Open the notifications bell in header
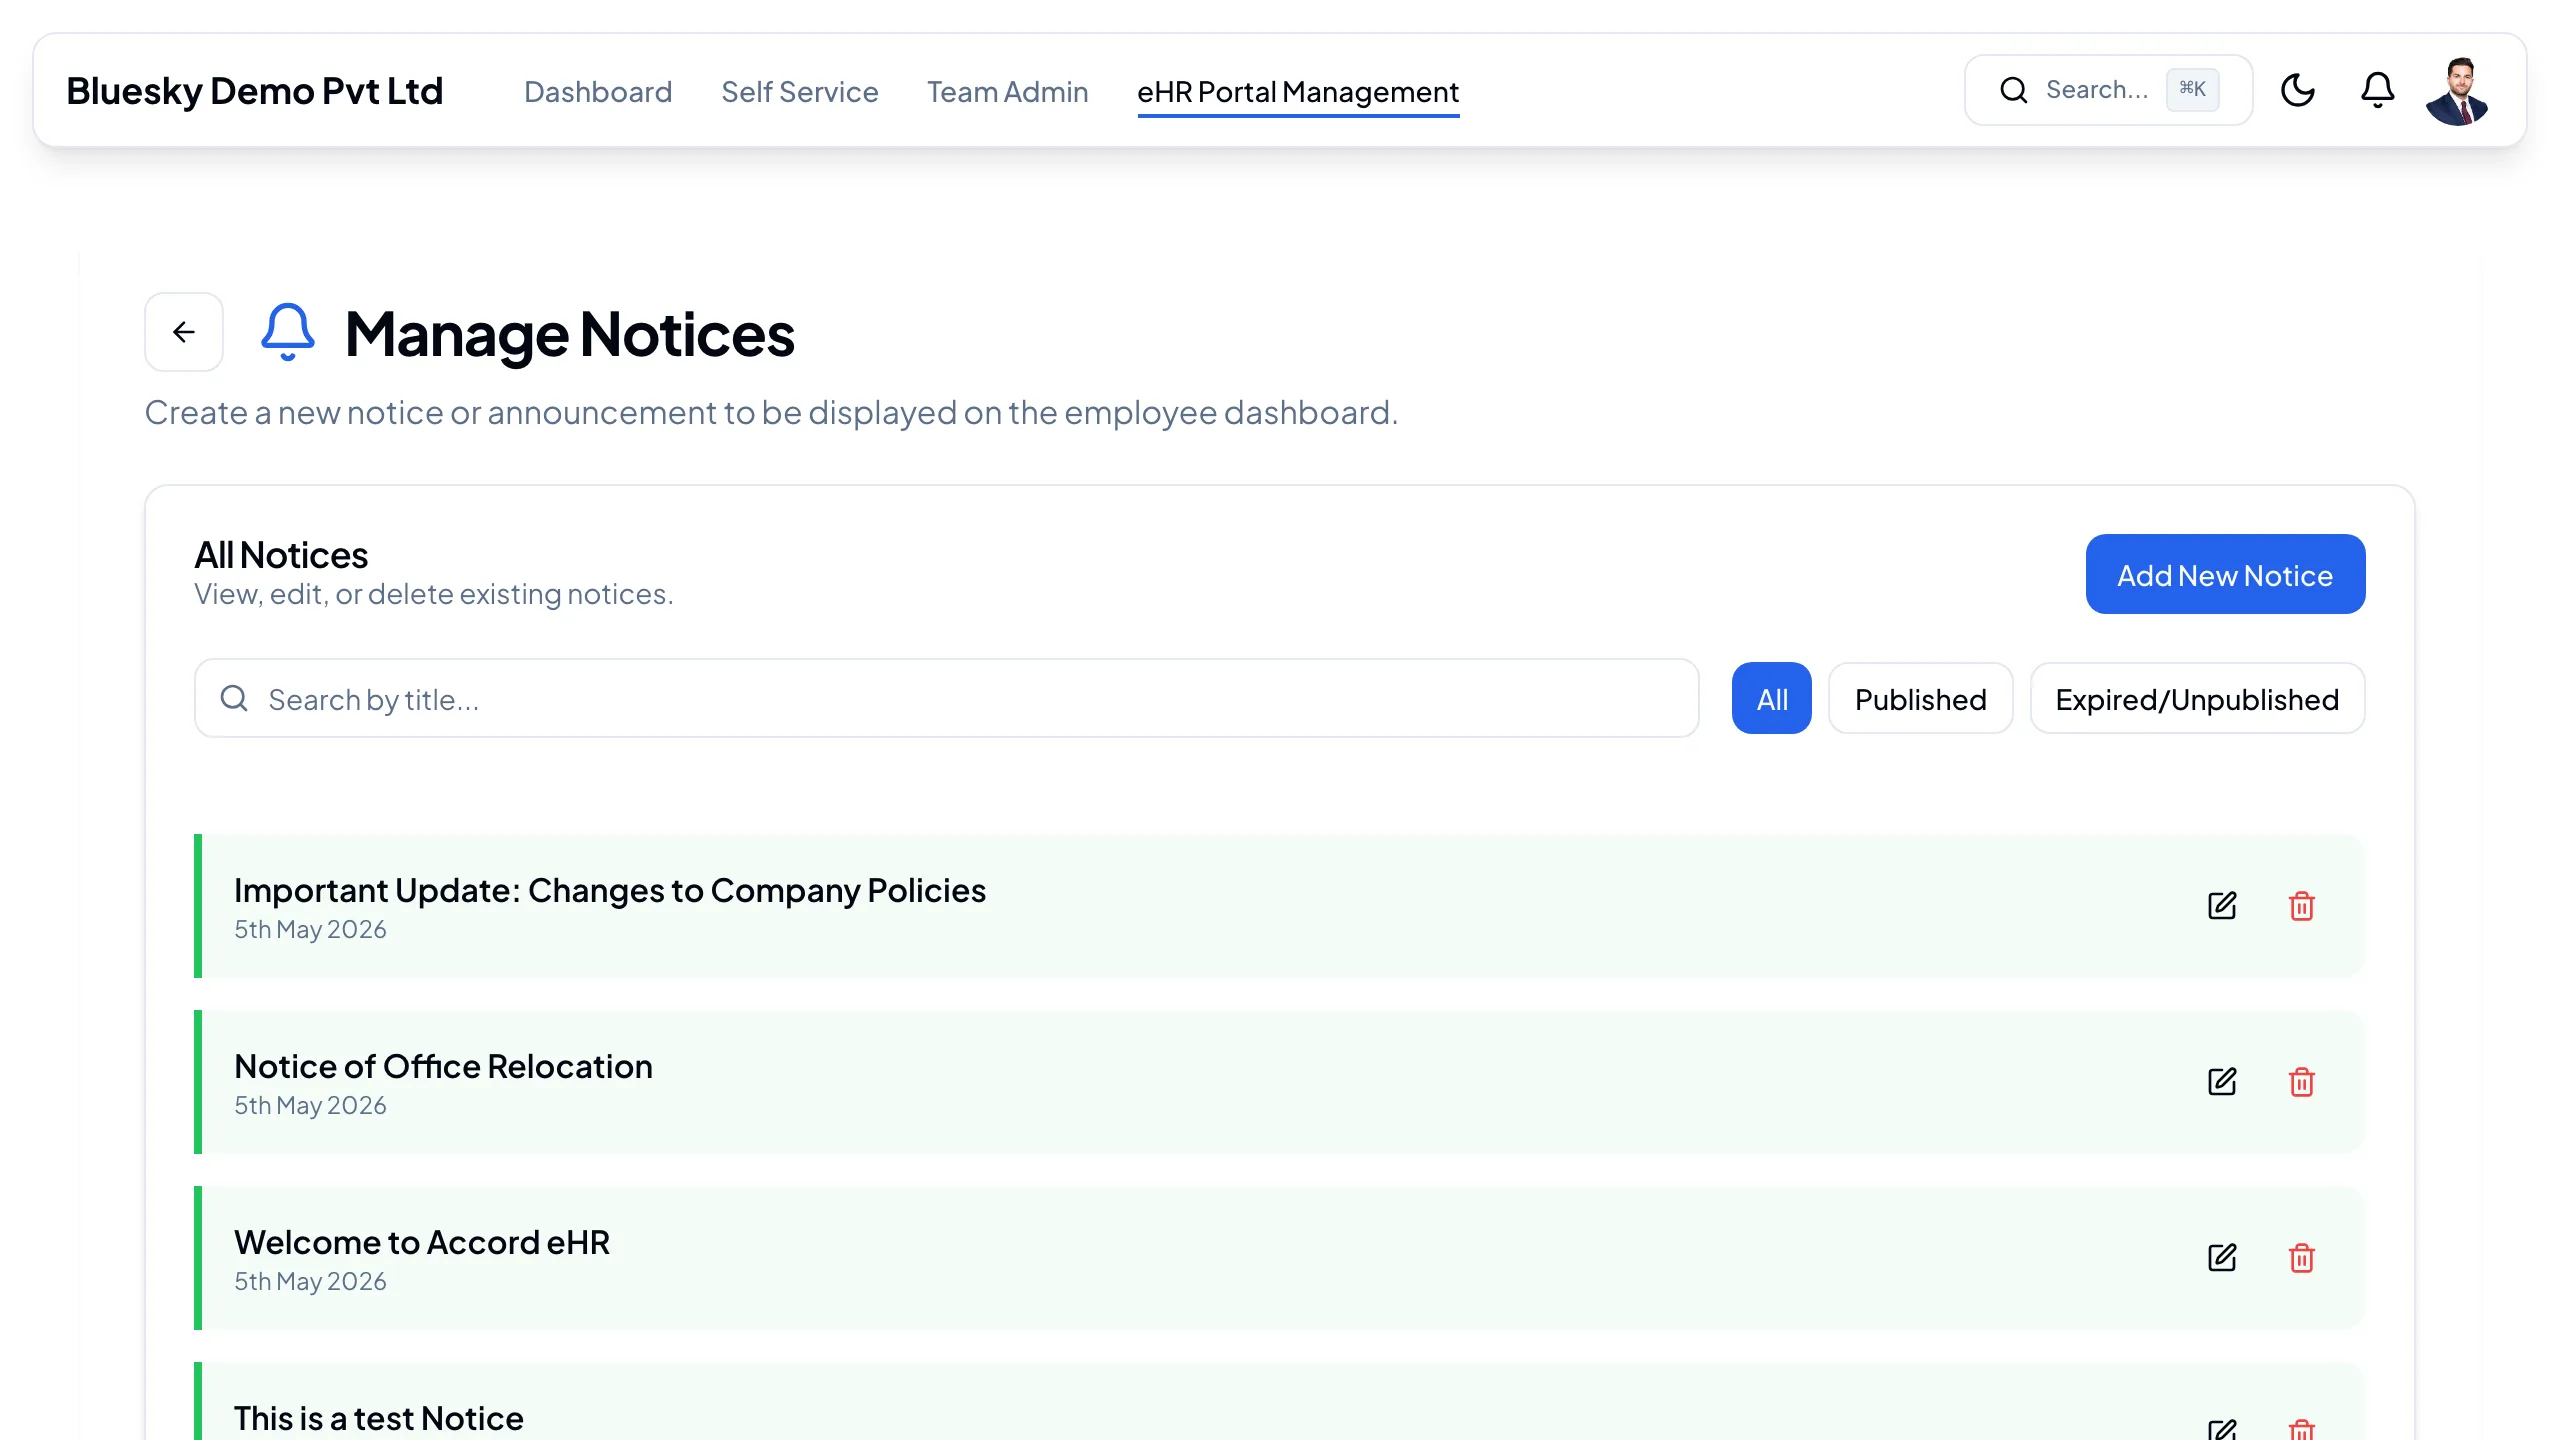Image resolution: width=2560 pixels, height=1440 pixels. point(2378,90)
